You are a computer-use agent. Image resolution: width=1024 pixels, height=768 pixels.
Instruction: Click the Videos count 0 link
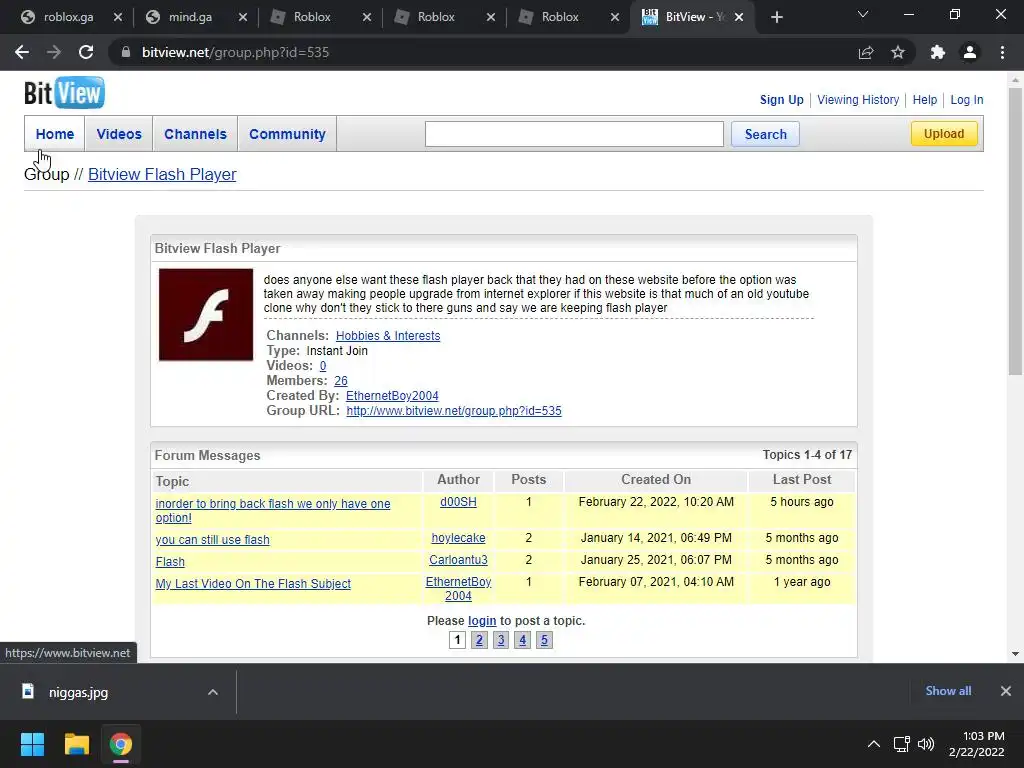[323, 366]
